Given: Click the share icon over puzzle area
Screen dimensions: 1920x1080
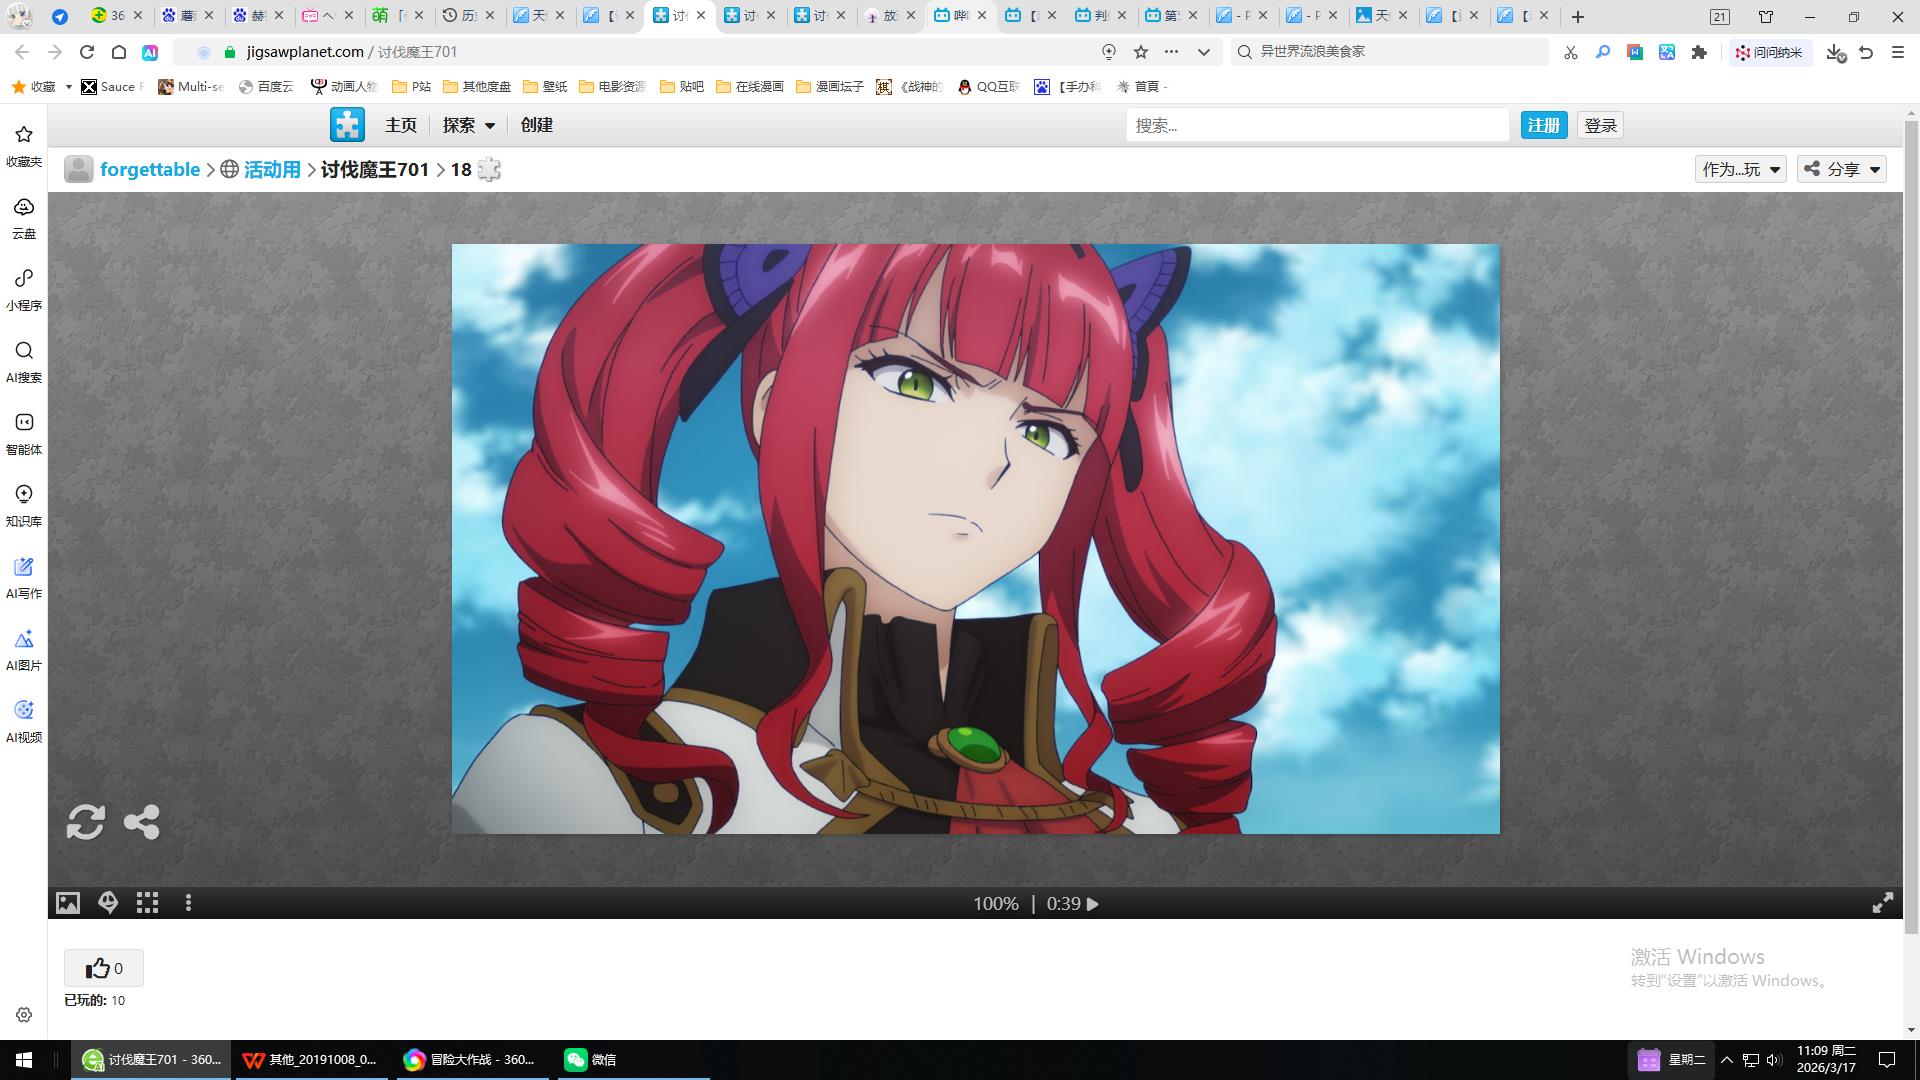Looking at the screenshot, I should point(141,822).
